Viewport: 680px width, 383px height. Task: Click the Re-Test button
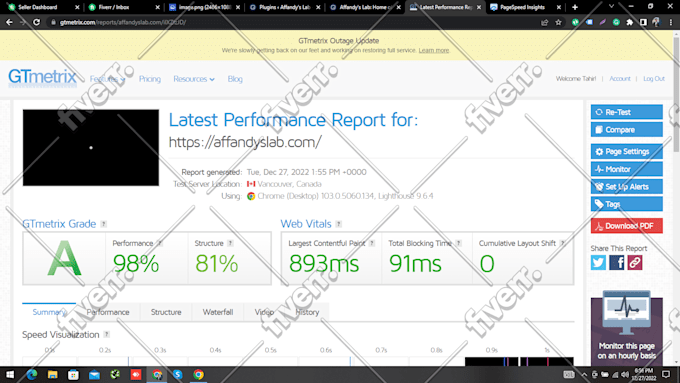(x=626, y=112)
